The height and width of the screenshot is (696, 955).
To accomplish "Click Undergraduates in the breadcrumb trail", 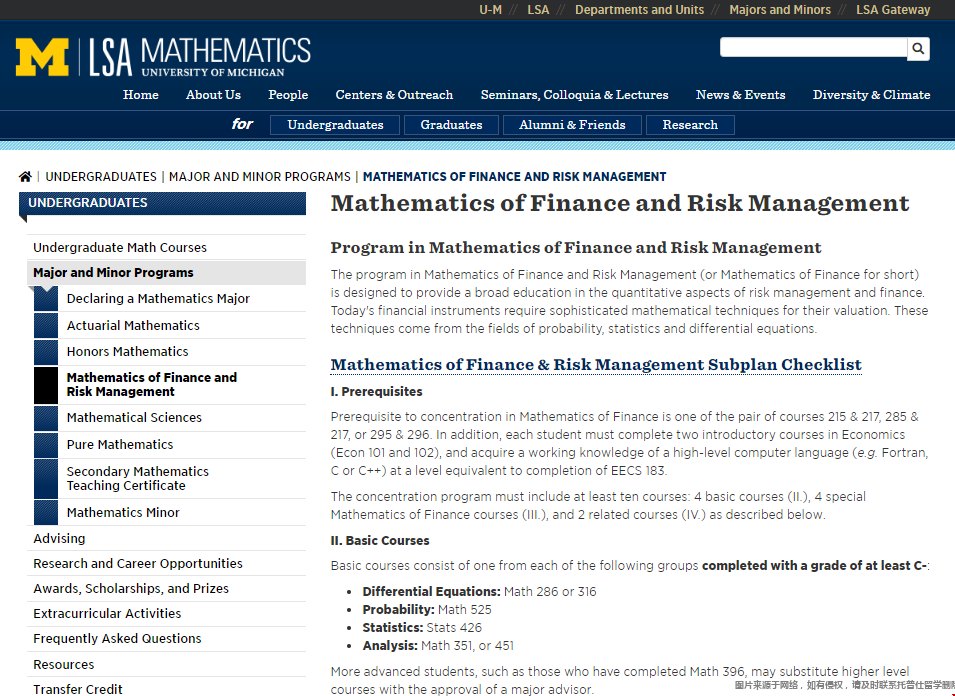I will tap(101, 177).
